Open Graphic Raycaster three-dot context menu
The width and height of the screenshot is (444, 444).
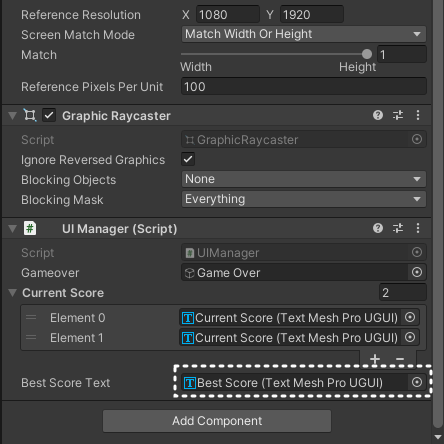418,115
